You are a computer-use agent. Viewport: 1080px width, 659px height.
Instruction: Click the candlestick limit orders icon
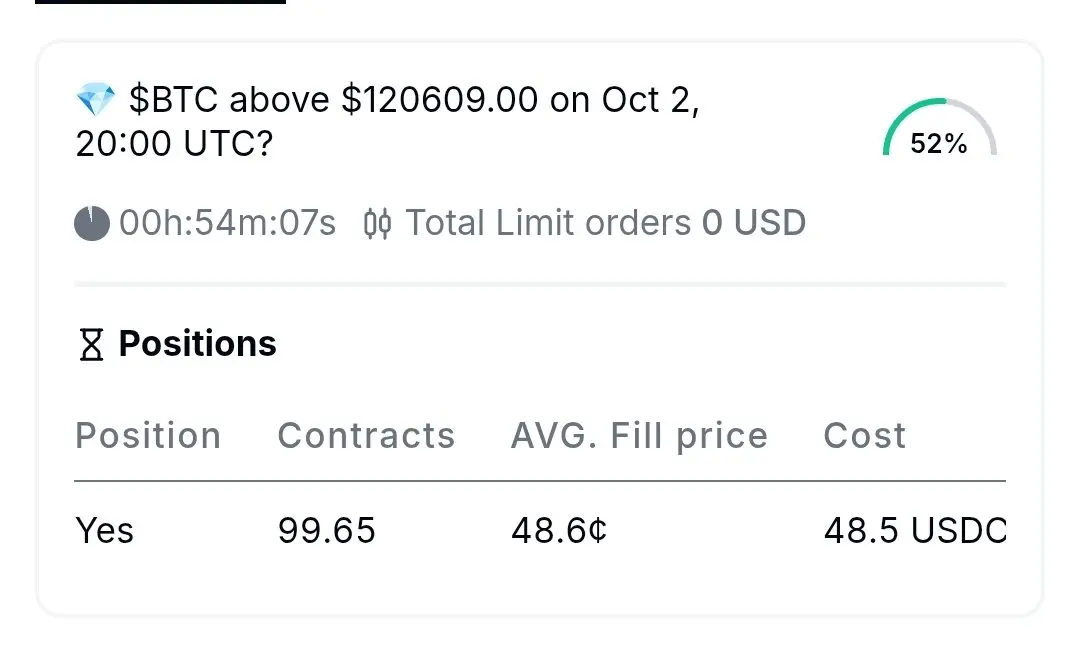pyautogui.click(x=377, y=223)
